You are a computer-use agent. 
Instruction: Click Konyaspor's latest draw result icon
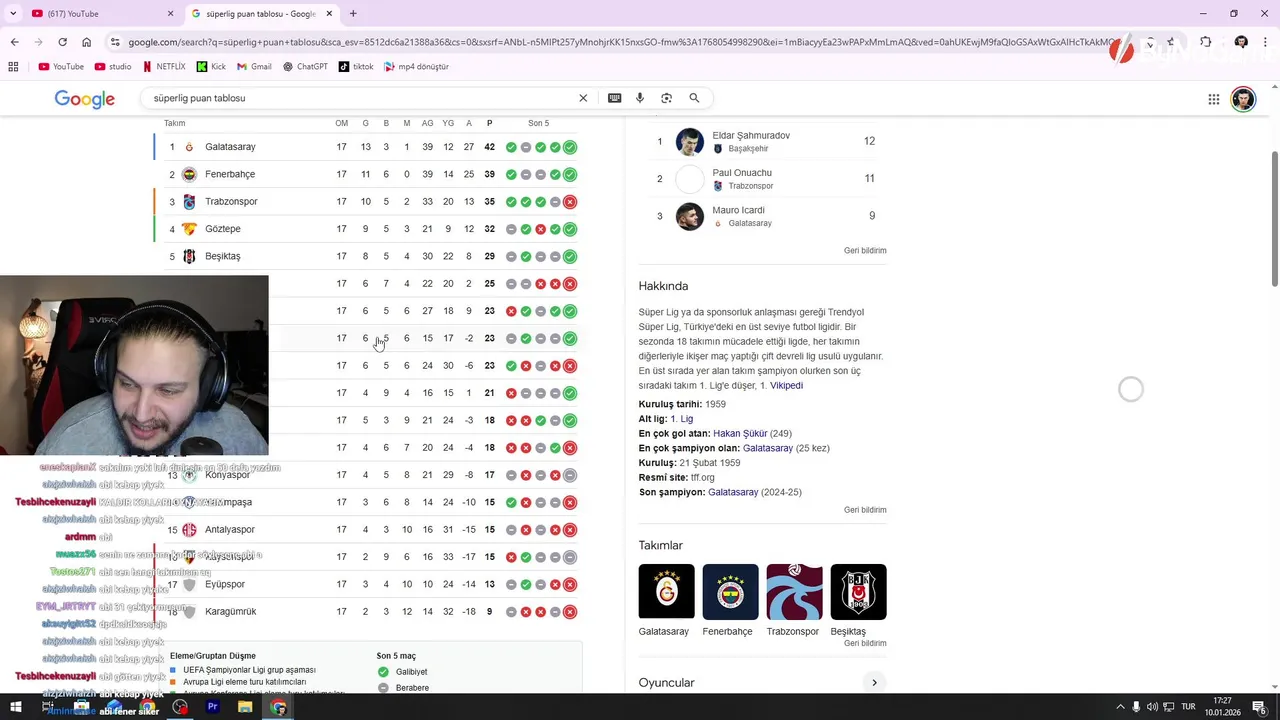pyautogui.click(x=570, y=475)
